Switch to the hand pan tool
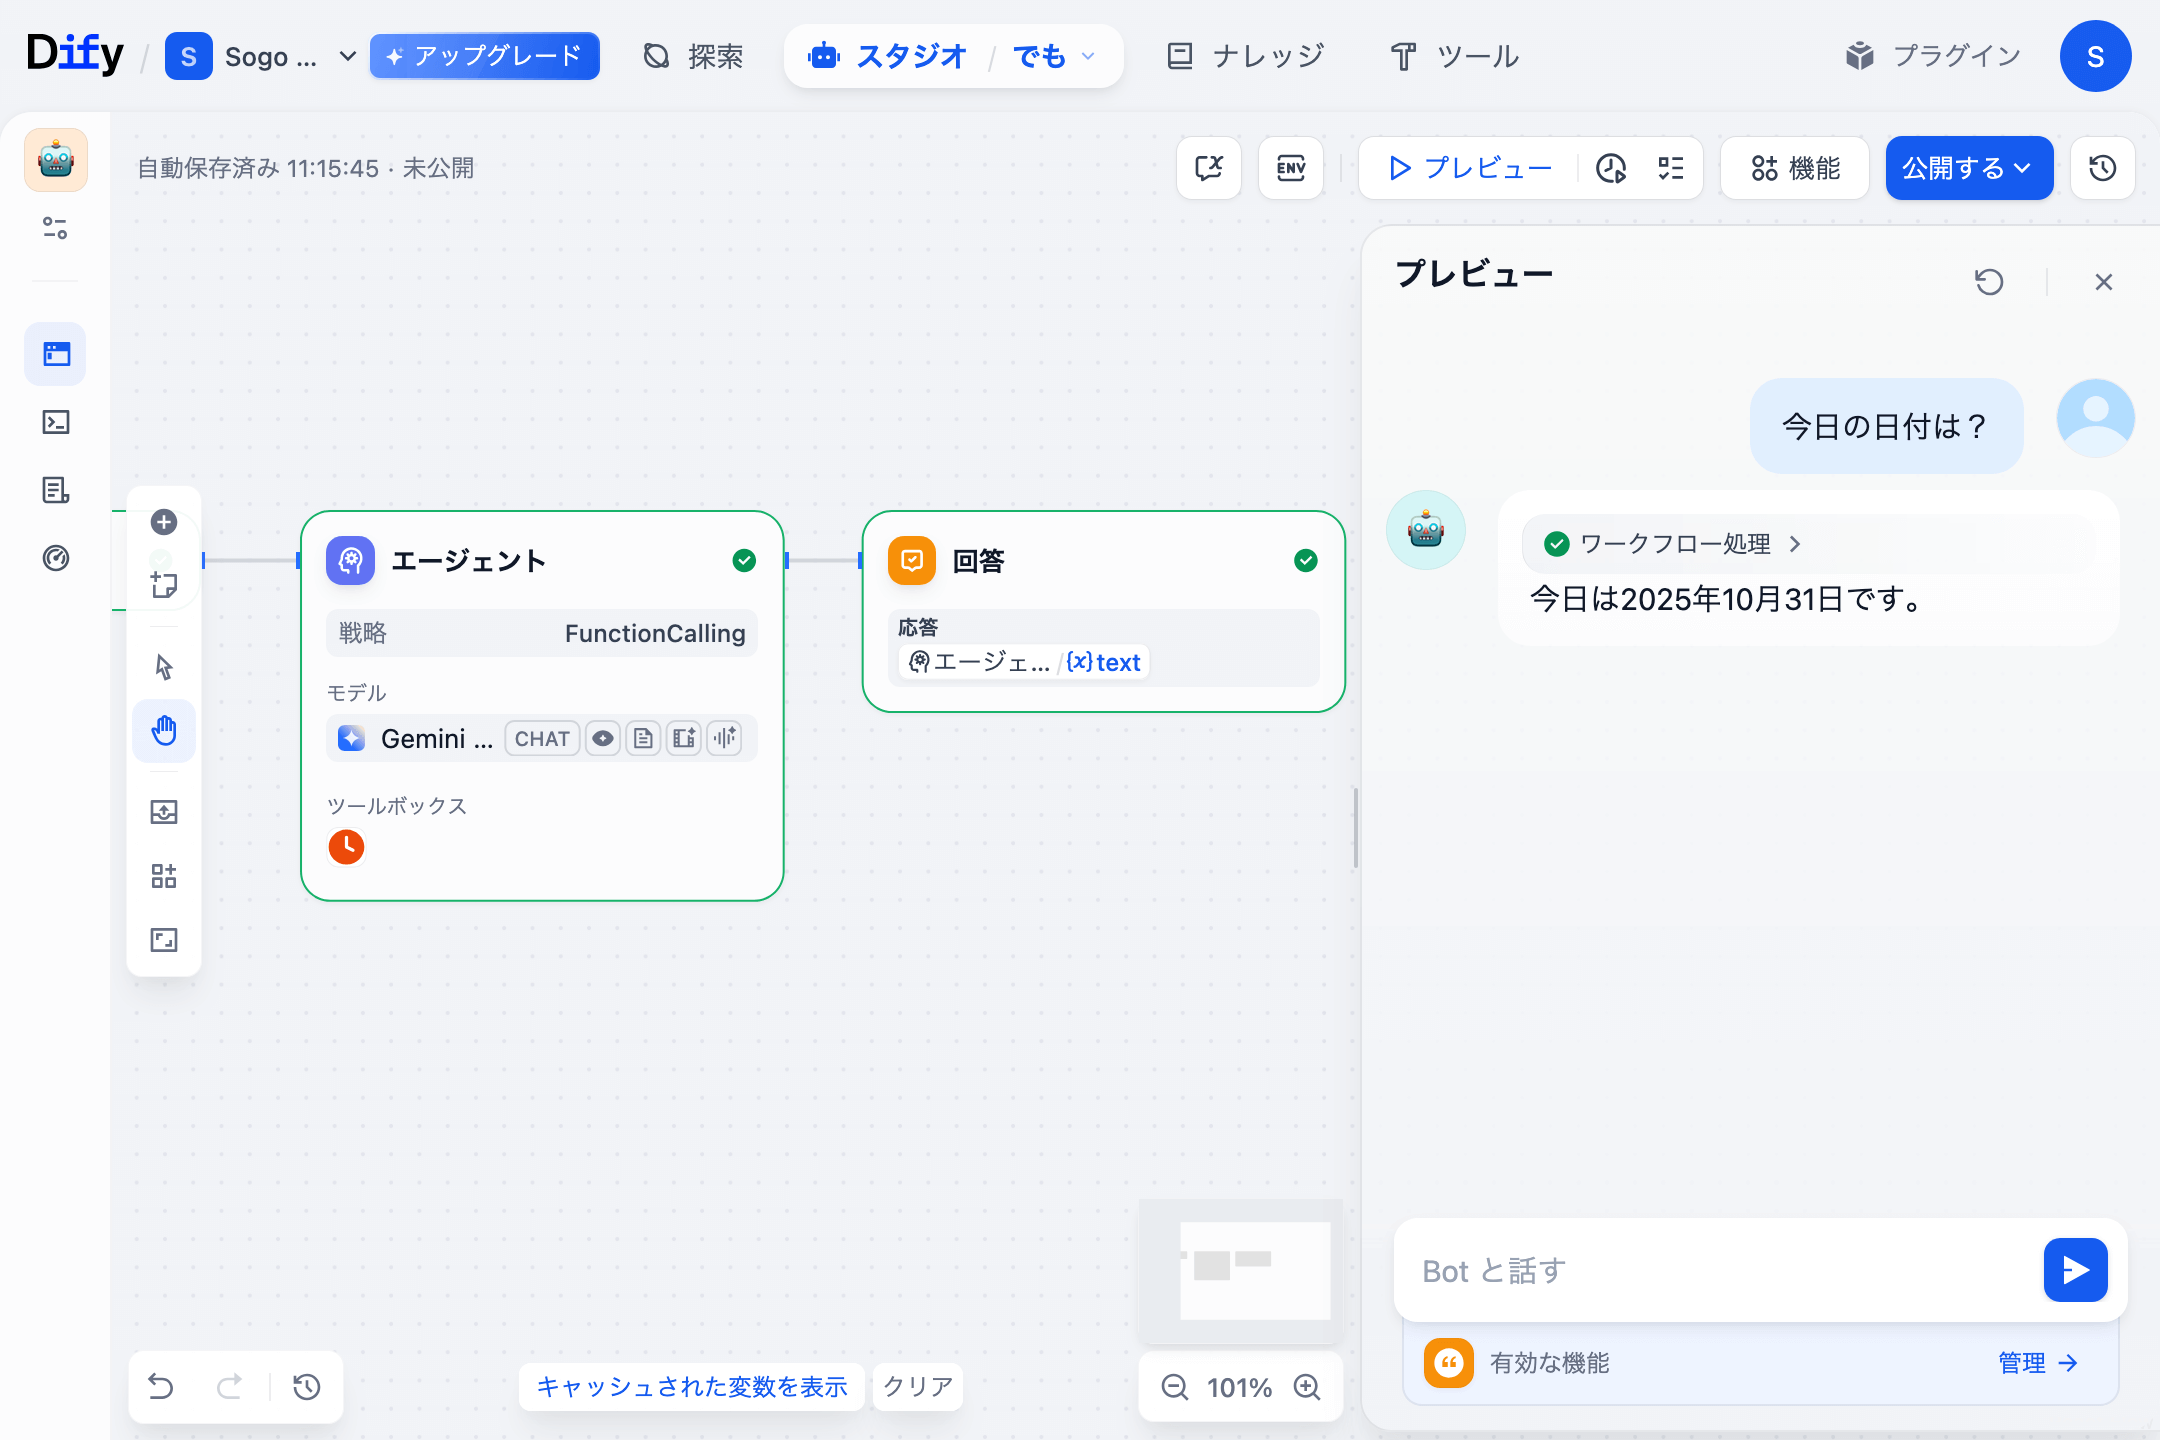 point(164,731)
